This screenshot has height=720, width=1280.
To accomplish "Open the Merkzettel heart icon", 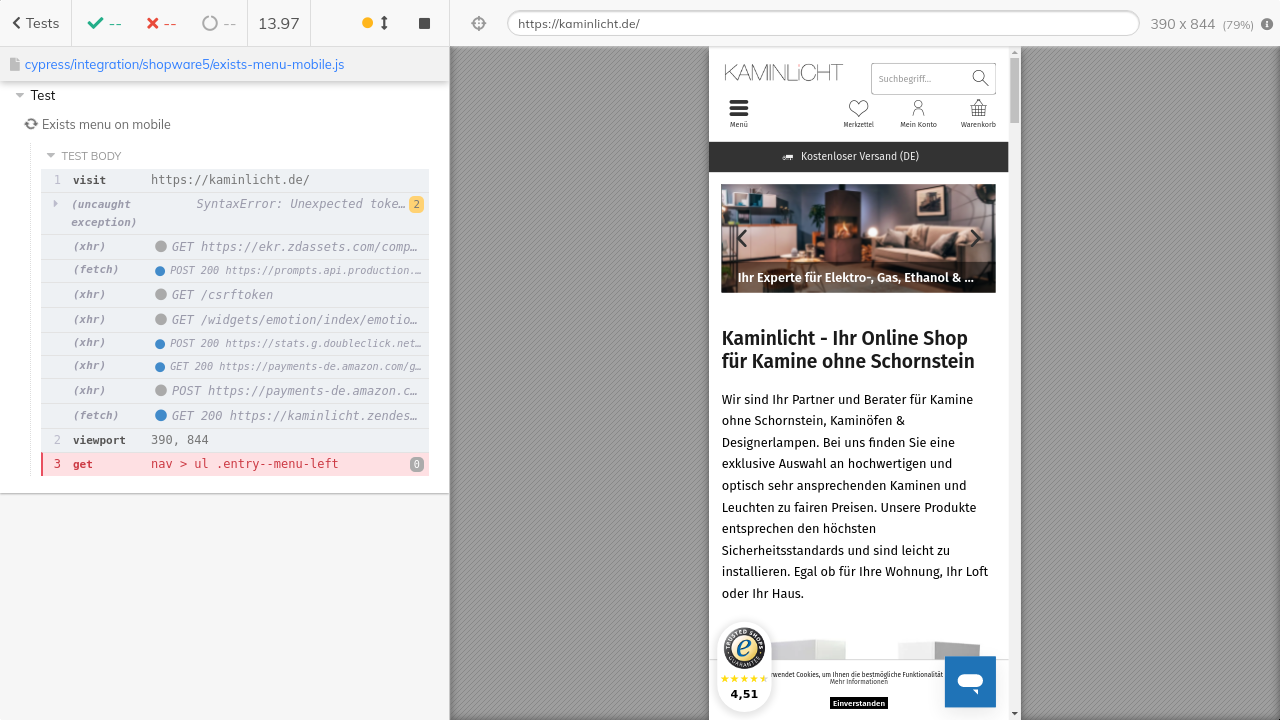I will pos(858,112).
